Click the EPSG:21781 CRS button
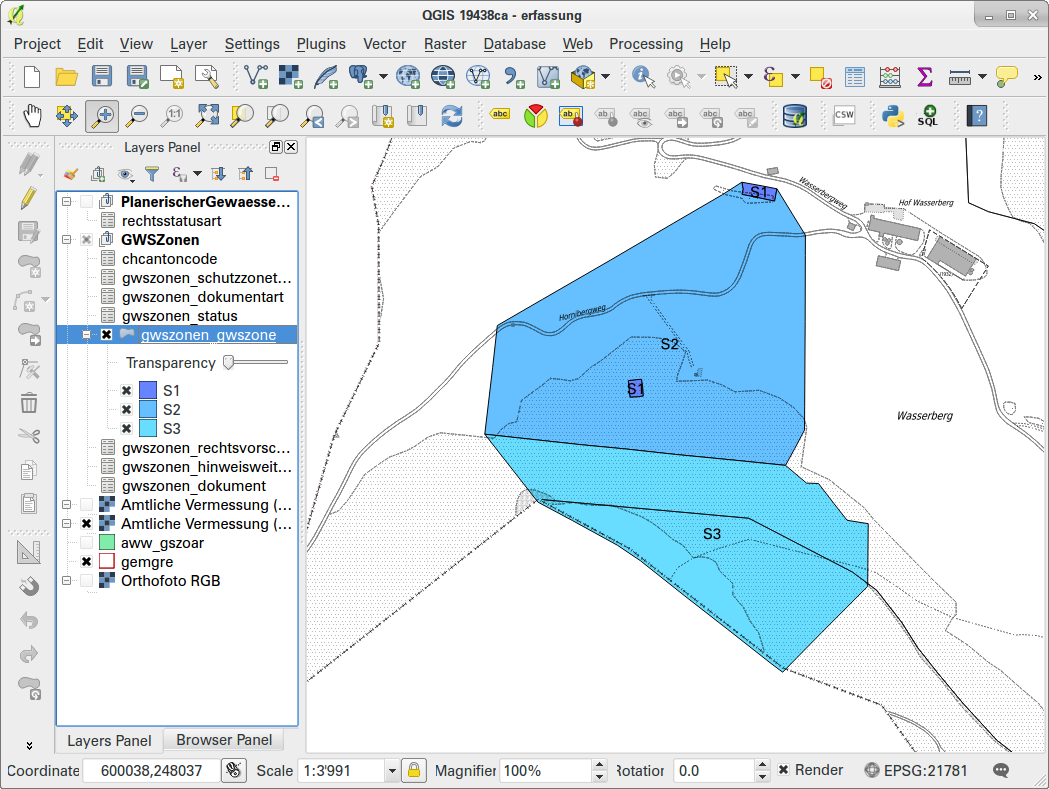 (x=916, y=770)
